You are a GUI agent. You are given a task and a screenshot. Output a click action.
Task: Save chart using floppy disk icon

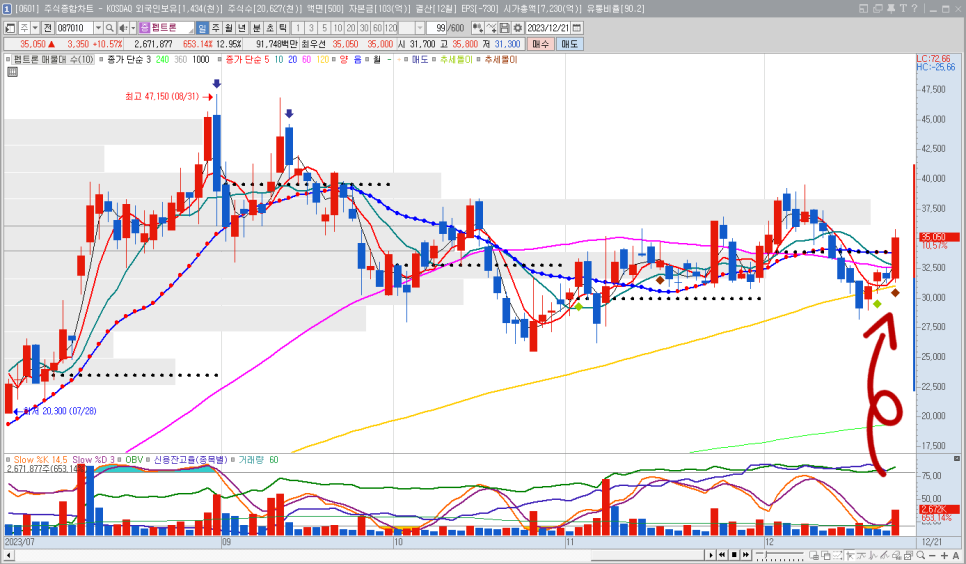tap(505, 28)
